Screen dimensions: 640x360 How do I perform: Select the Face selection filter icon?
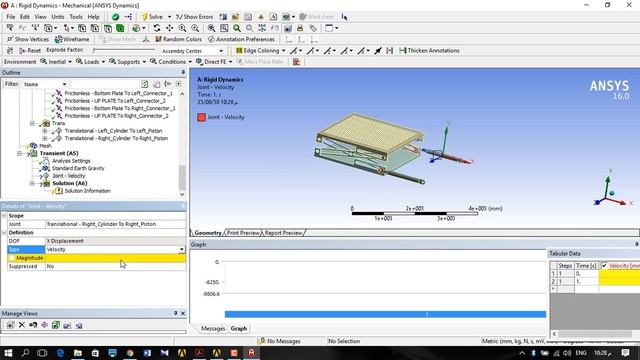(108, 28)
